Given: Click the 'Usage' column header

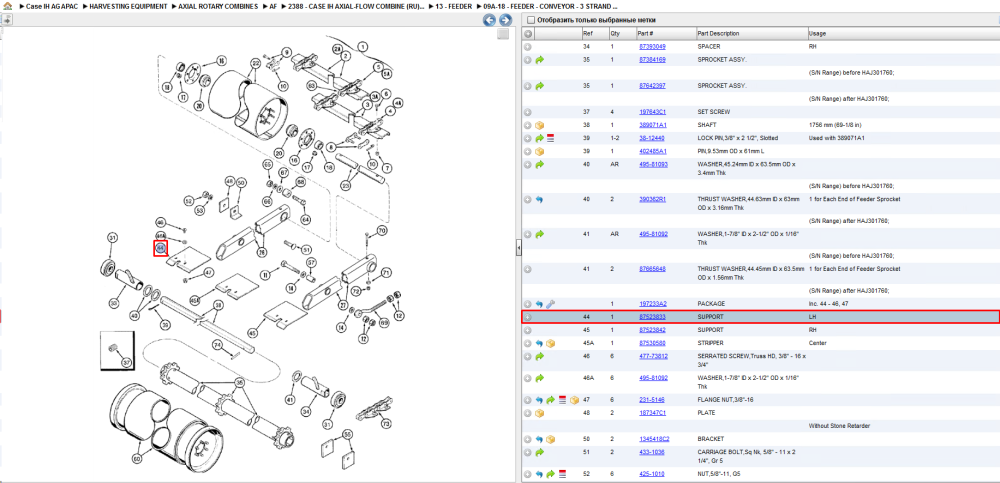Looking at the screenshot, I should [x=903, y=33].
